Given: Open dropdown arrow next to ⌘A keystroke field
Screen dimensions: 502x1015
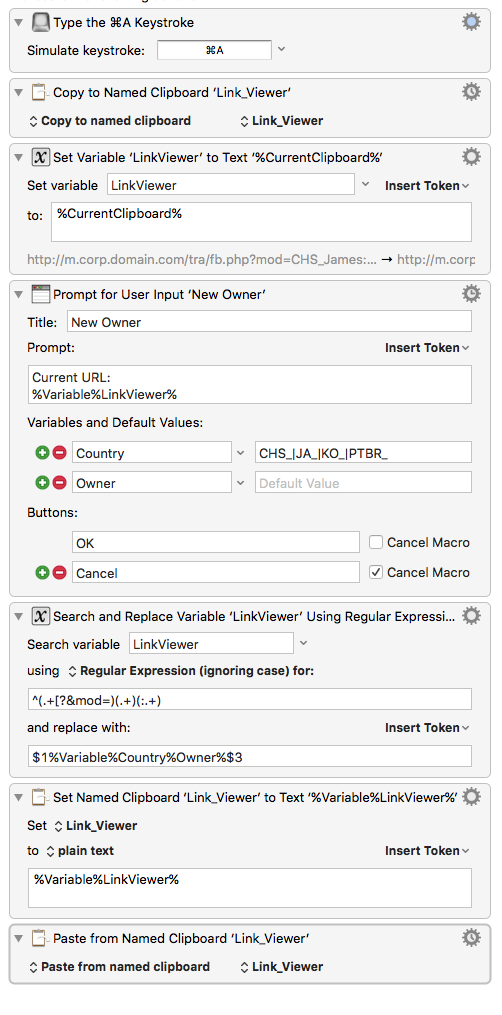Looking at the screenshot, I should 281,49.
